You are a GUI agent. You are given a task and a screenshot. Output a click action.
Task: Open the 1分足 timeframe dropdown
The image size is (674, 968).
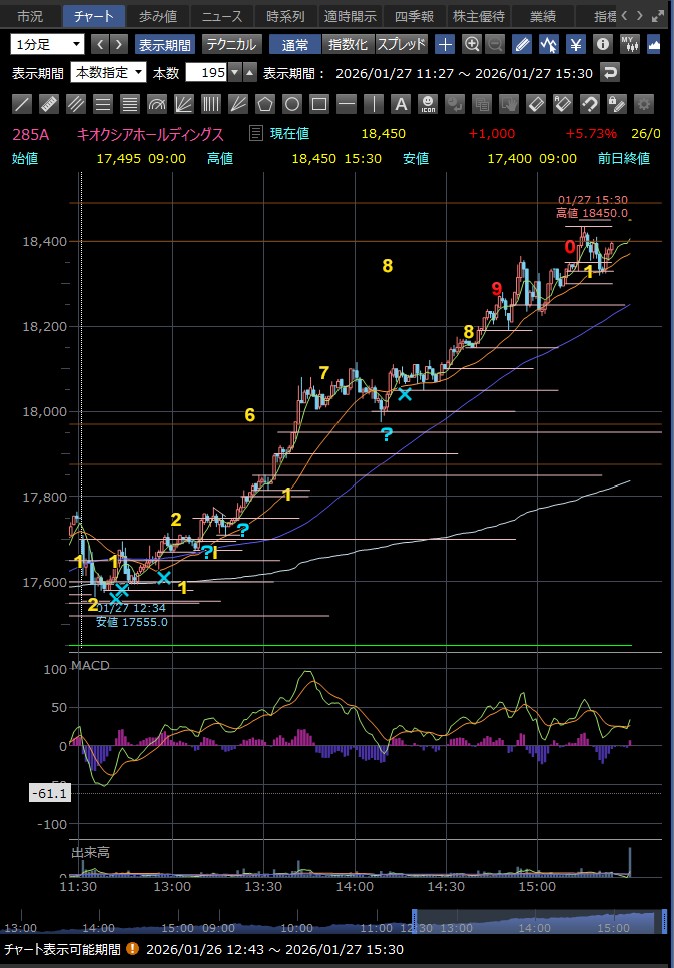tap(48, 44)
